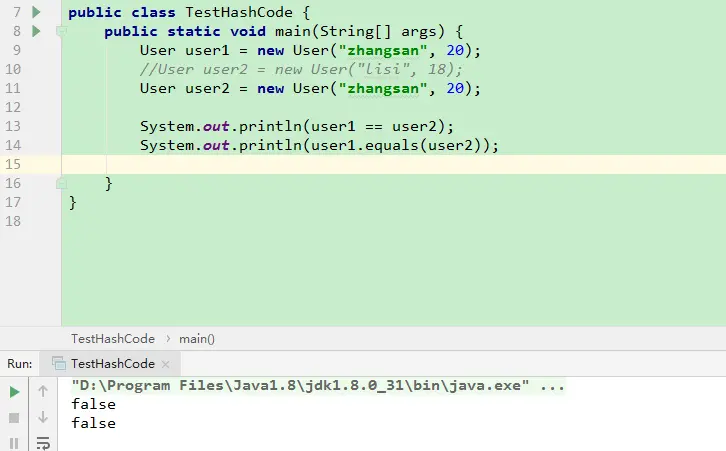
Task: Click the java.exe command line in the console
Action: pos(318,386)
